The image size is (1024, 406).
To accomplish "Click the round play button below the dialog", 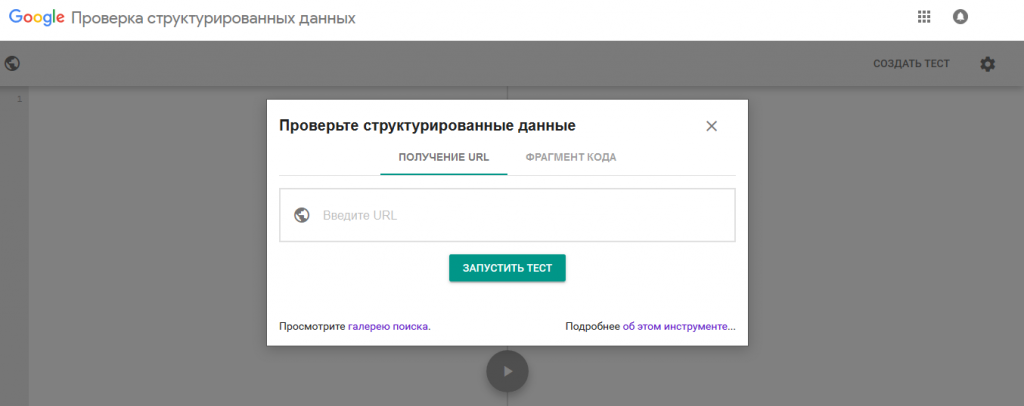I will coord(507,371).
